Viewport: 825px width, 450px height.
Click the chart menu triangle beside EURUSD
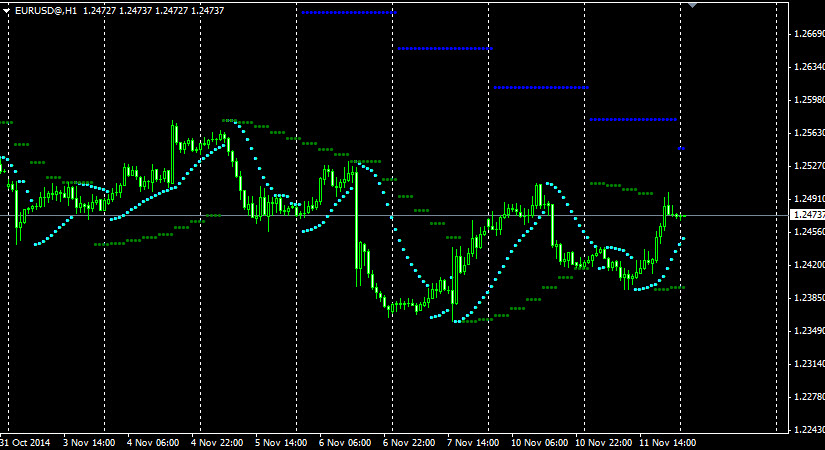click(6, 11)
